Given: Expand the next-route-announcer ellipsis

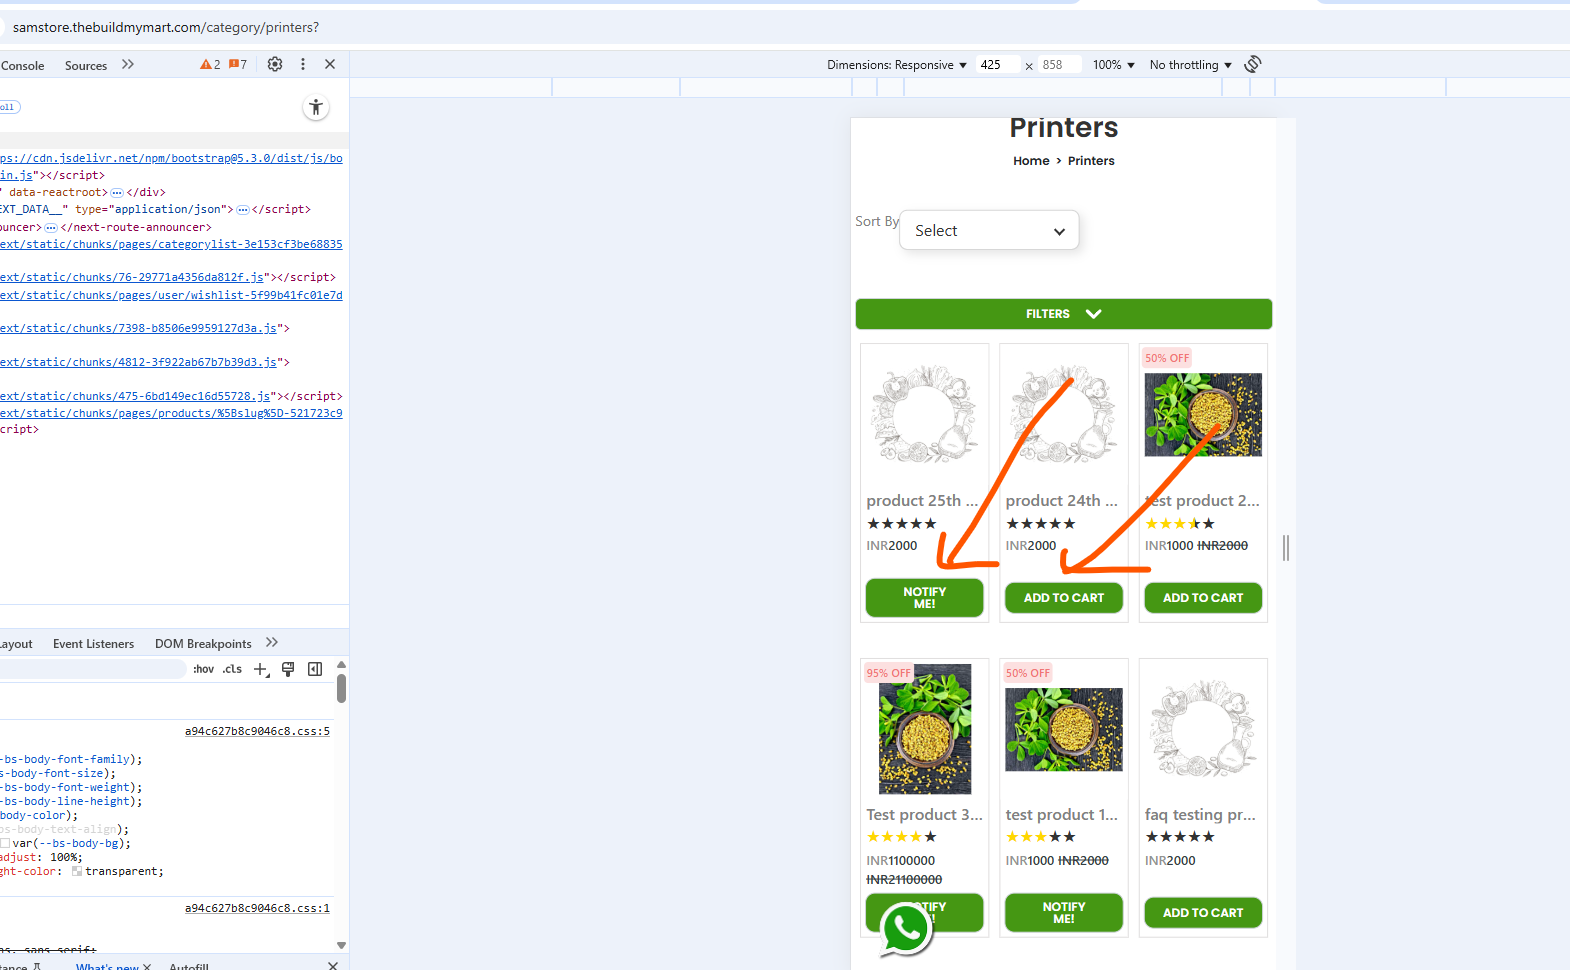Looking at the screenshot, I should pos(51,227).
